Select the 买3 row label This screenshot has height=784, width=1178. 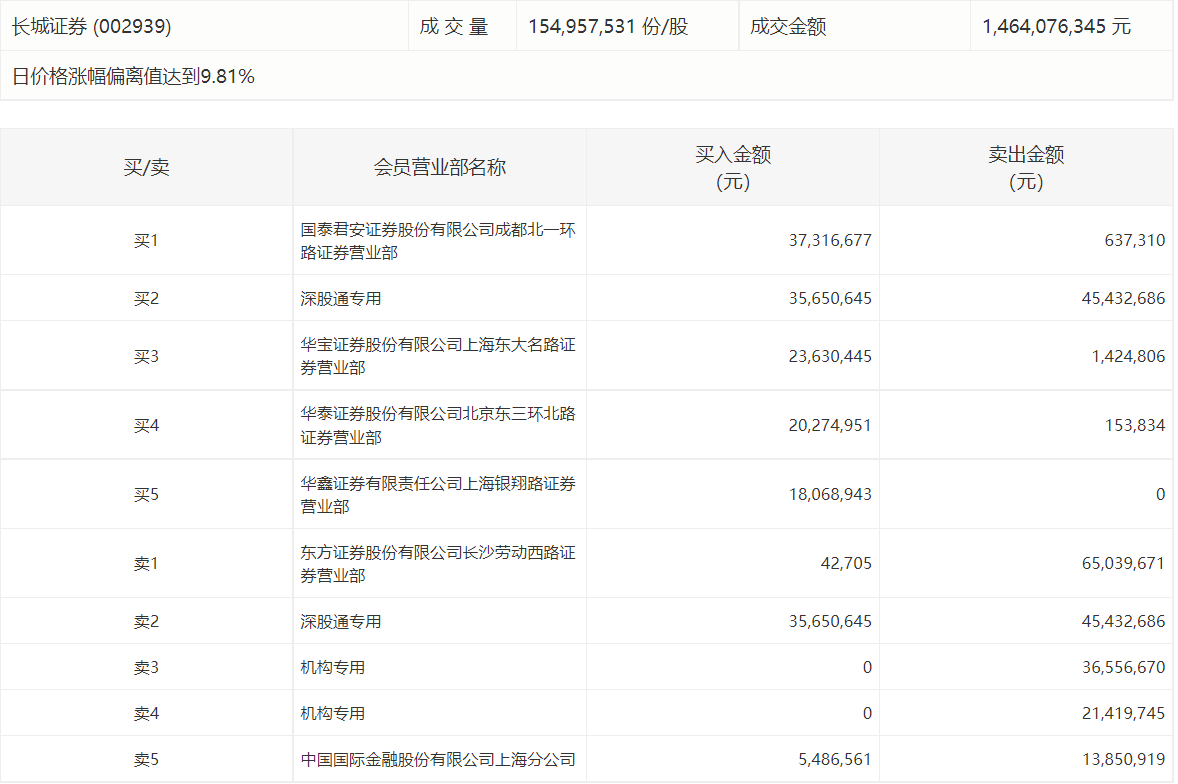pos(146,356)
